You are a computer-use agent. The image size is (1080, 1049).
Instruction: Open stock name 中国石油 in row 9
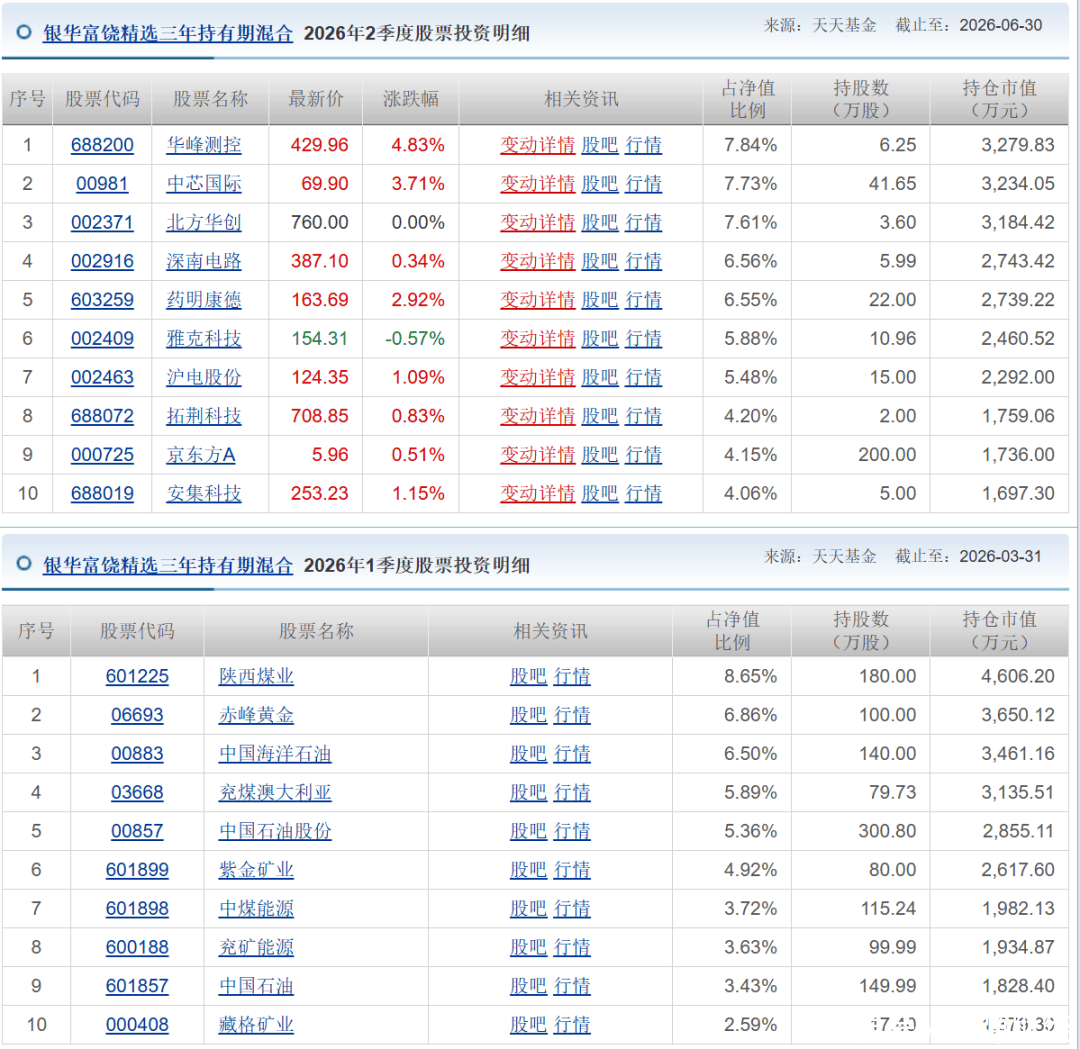coord(256,986)
